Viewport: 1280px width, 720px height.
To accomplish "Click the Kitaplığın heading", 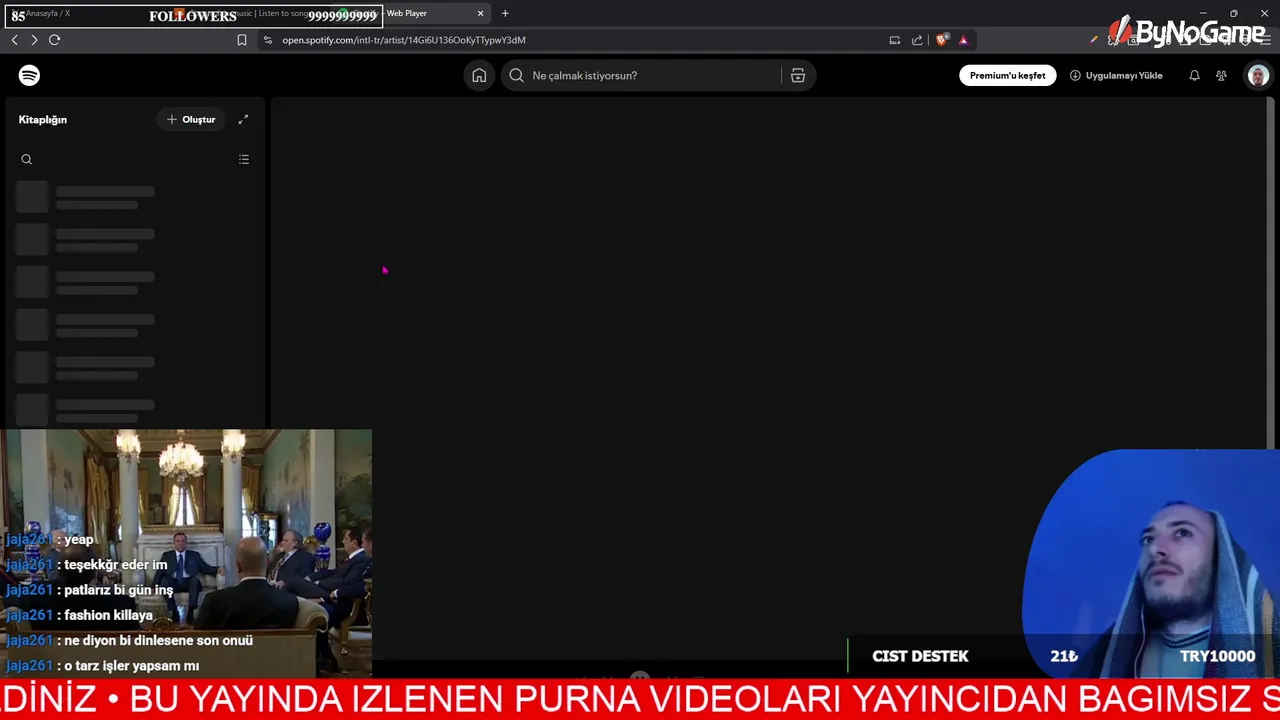I will click(x=43, y=119).
